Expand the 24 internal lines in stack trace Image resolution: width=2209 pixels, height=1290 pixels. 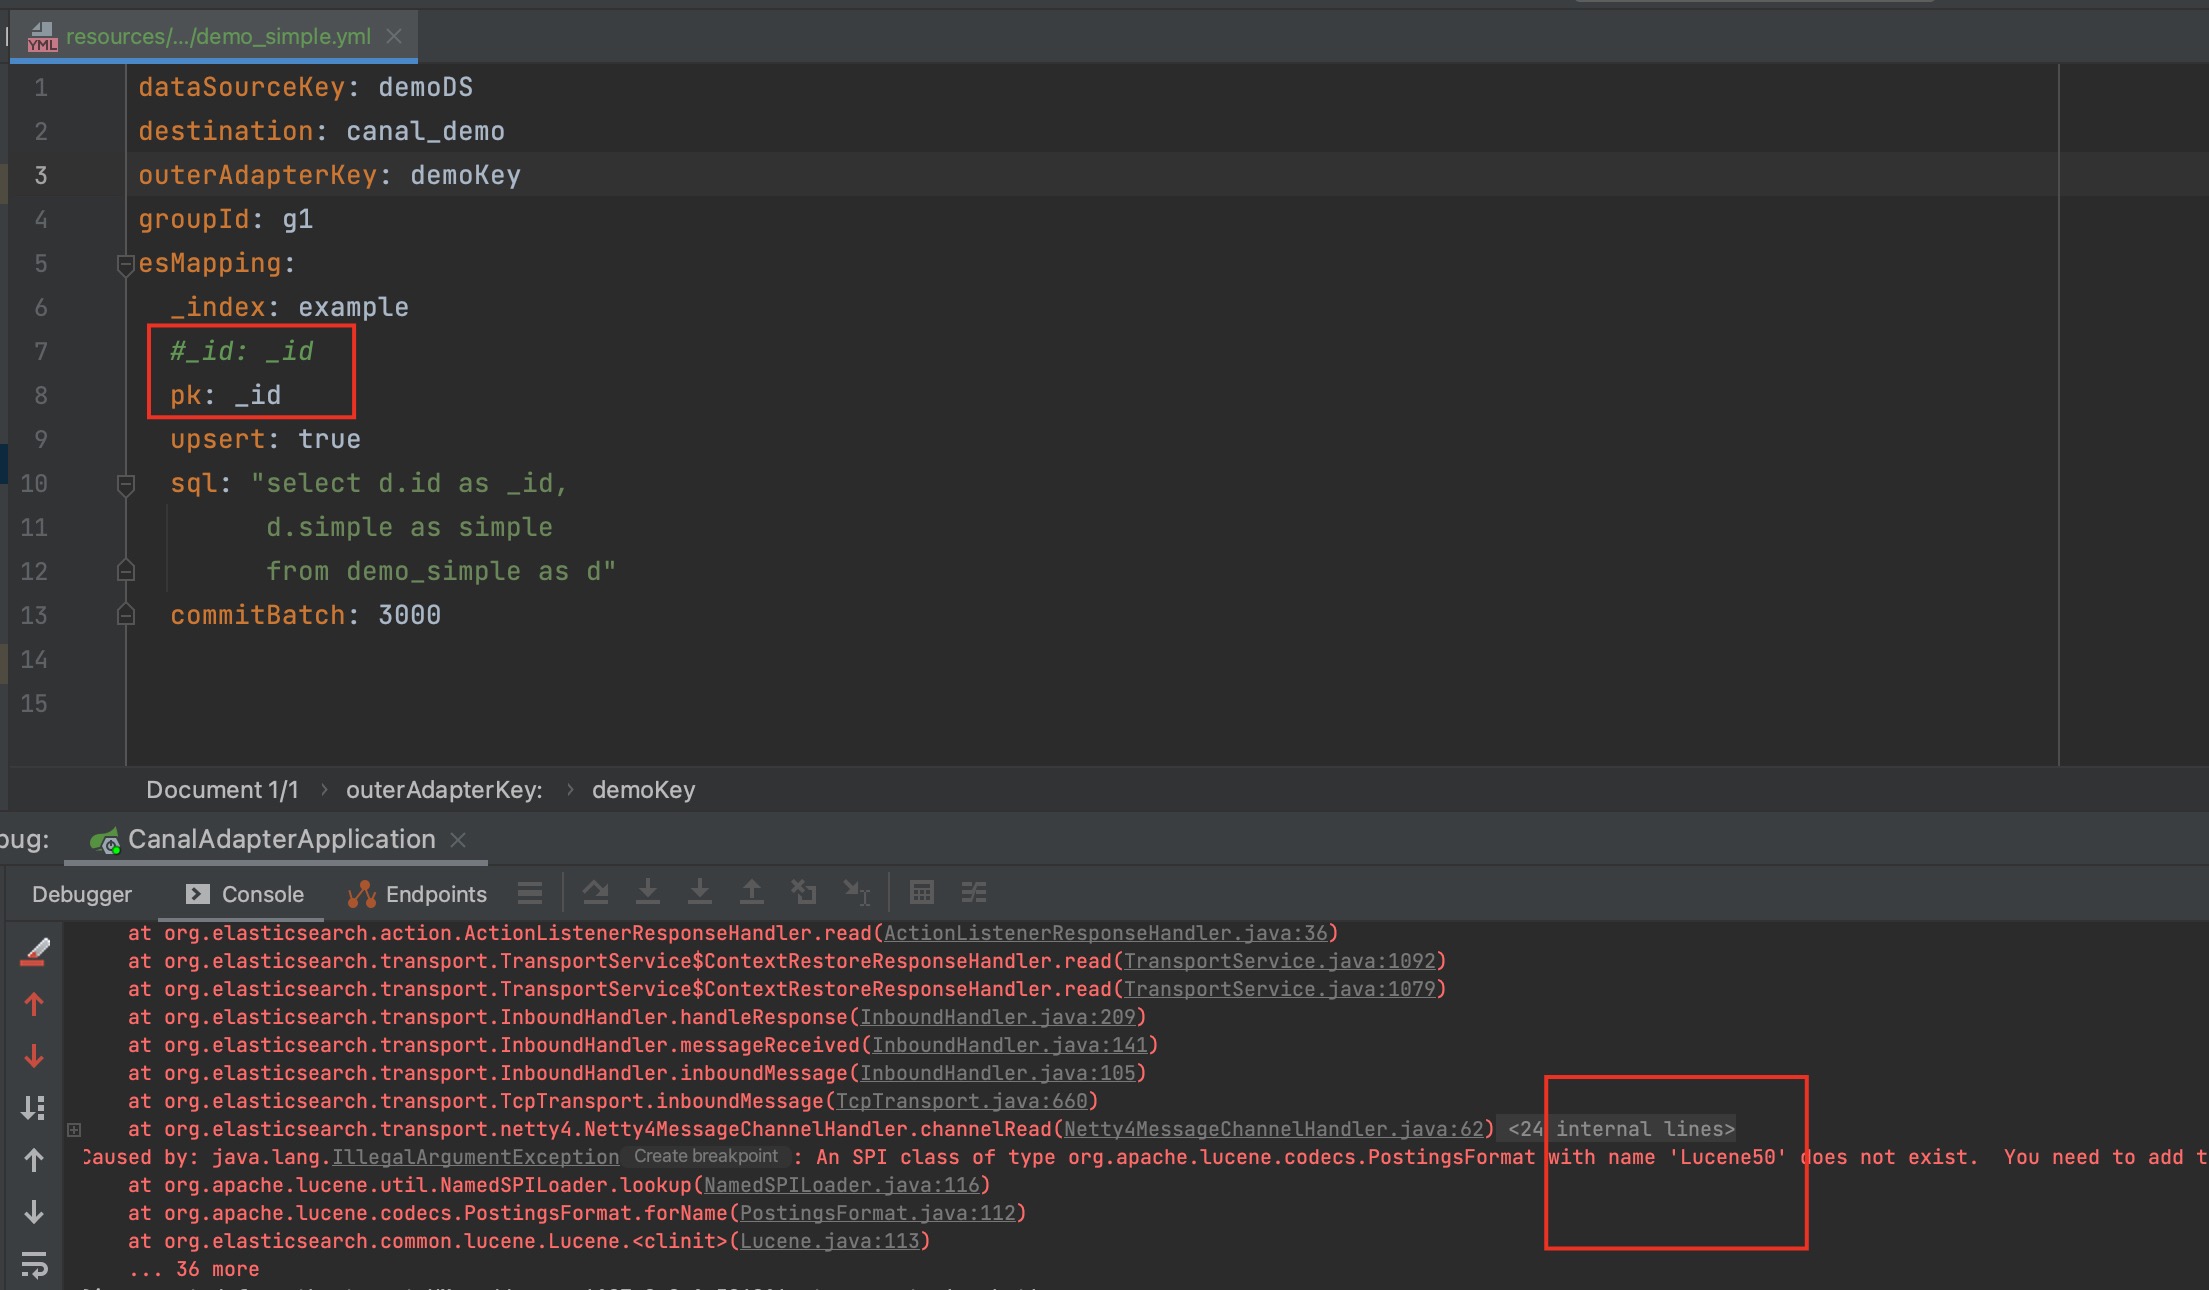tap(73, 1129)
